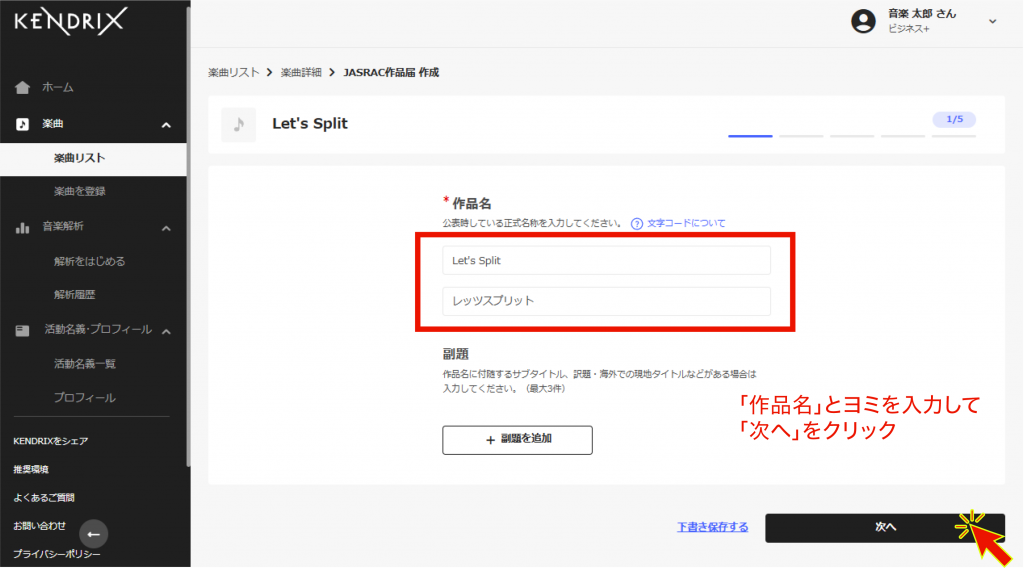Viewport: 1024px width, 568px height.
Task: Open 楽曲を登録 in the sidebar
Action: 80,191
